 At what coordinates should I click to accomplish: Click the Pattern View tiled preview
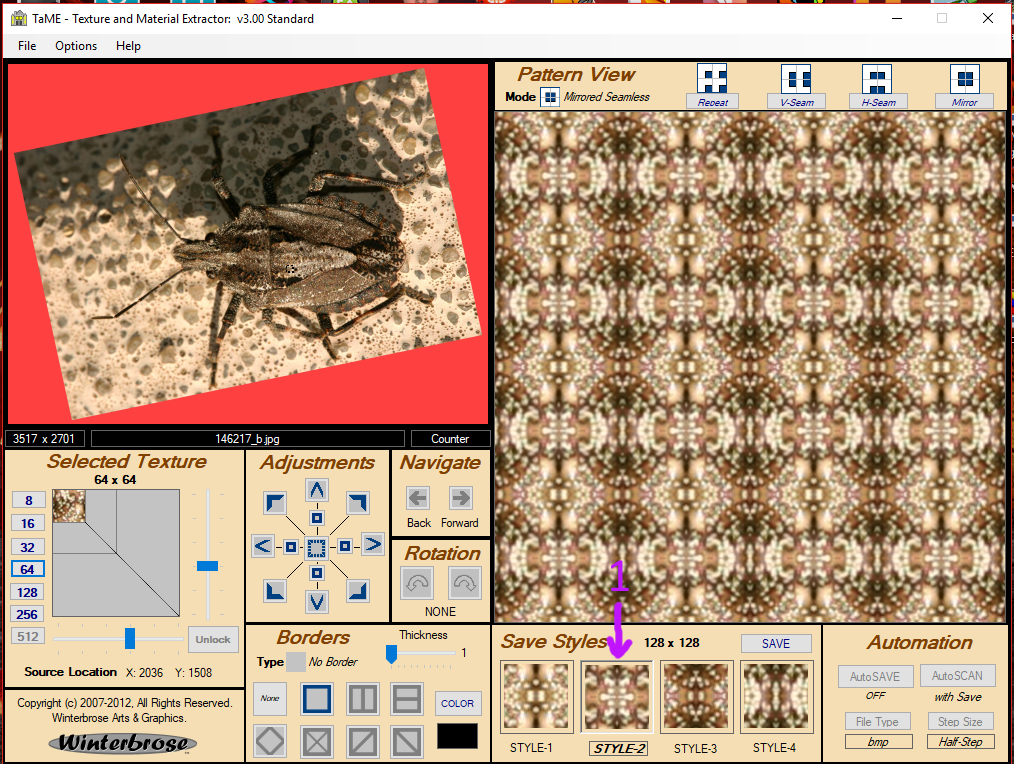751,367
